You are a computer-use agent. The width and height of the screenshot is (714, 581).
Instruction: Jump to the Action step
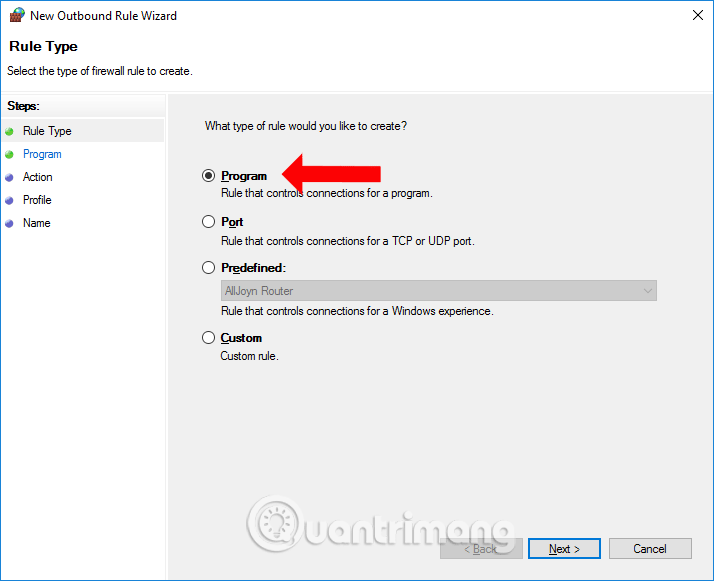[38, 177]
